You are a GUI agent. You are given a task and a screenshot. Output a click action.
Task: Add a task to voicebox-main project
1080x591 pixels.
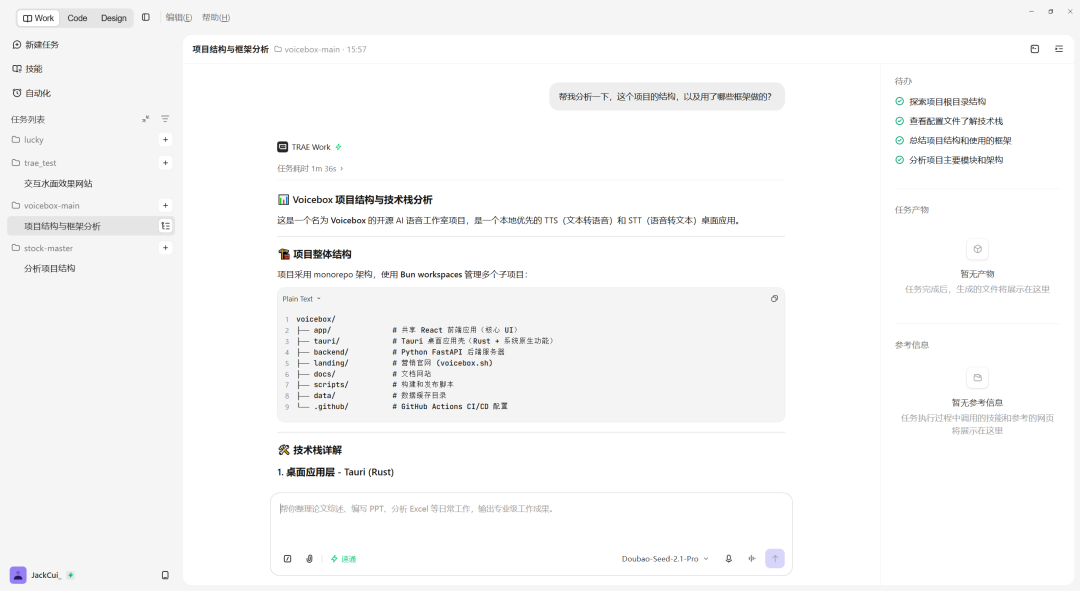165,205
